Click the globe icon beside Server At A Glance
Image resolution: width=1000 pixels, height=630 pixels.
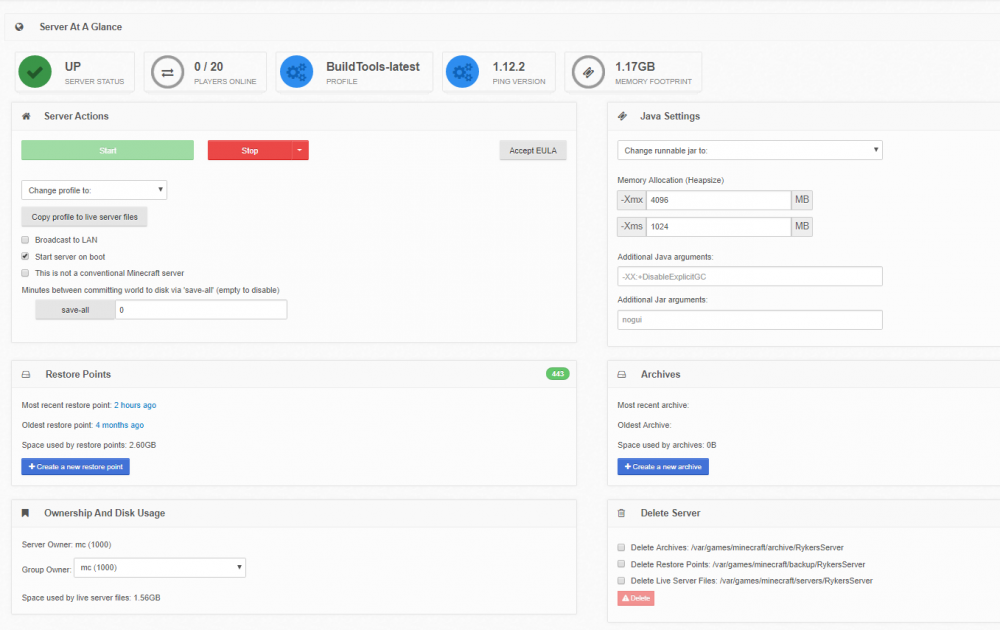pyautogui.click(x=19, y=27)
